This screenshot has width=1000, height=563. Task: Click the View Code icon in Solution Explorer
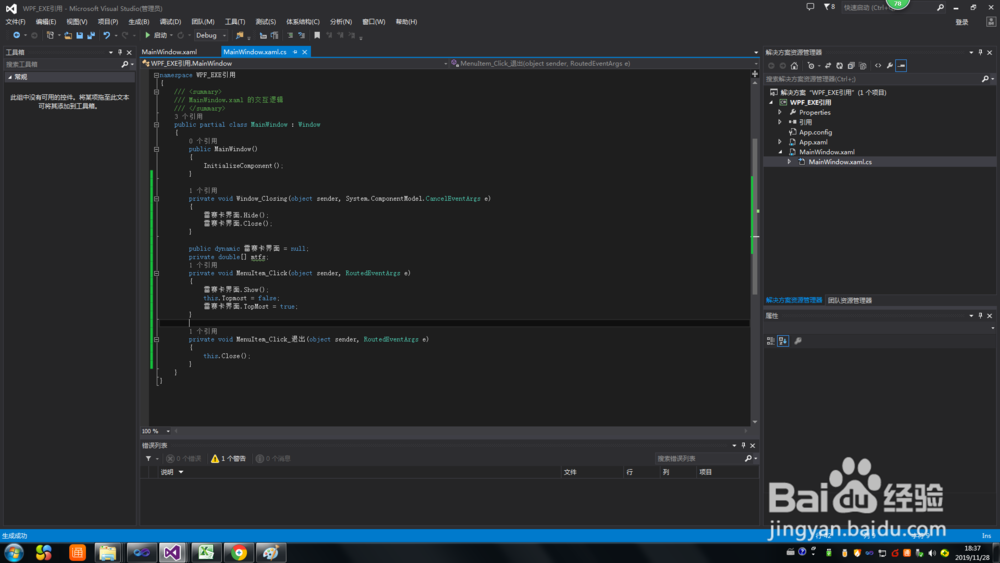click(x=878, y=66)
